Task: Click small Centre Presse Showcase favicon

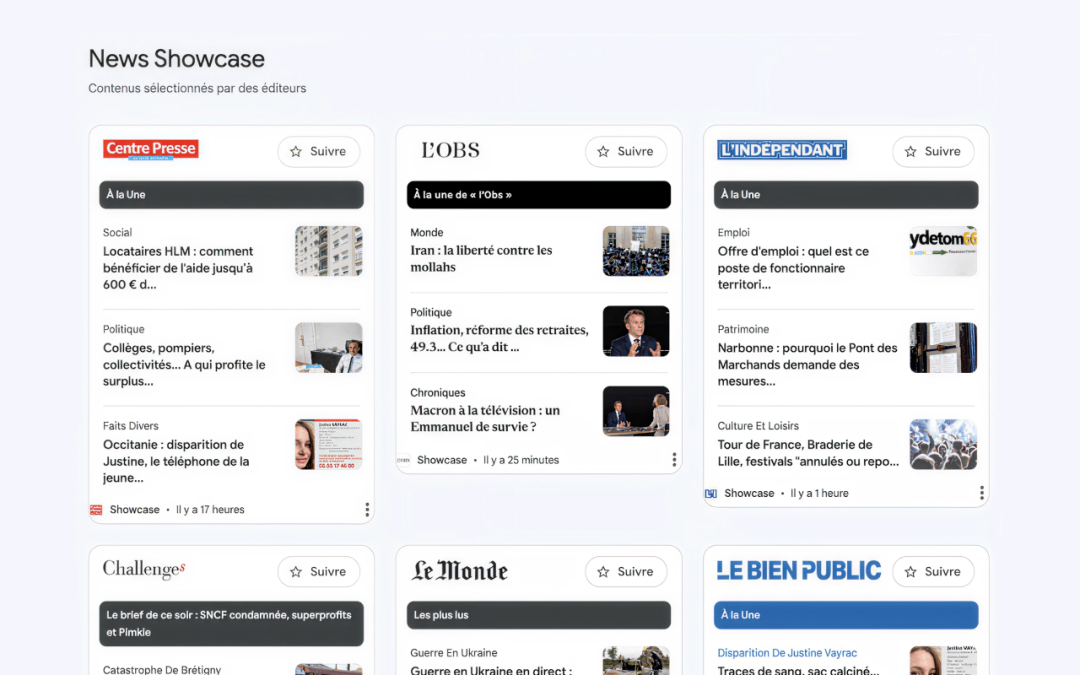Action: 96,510
